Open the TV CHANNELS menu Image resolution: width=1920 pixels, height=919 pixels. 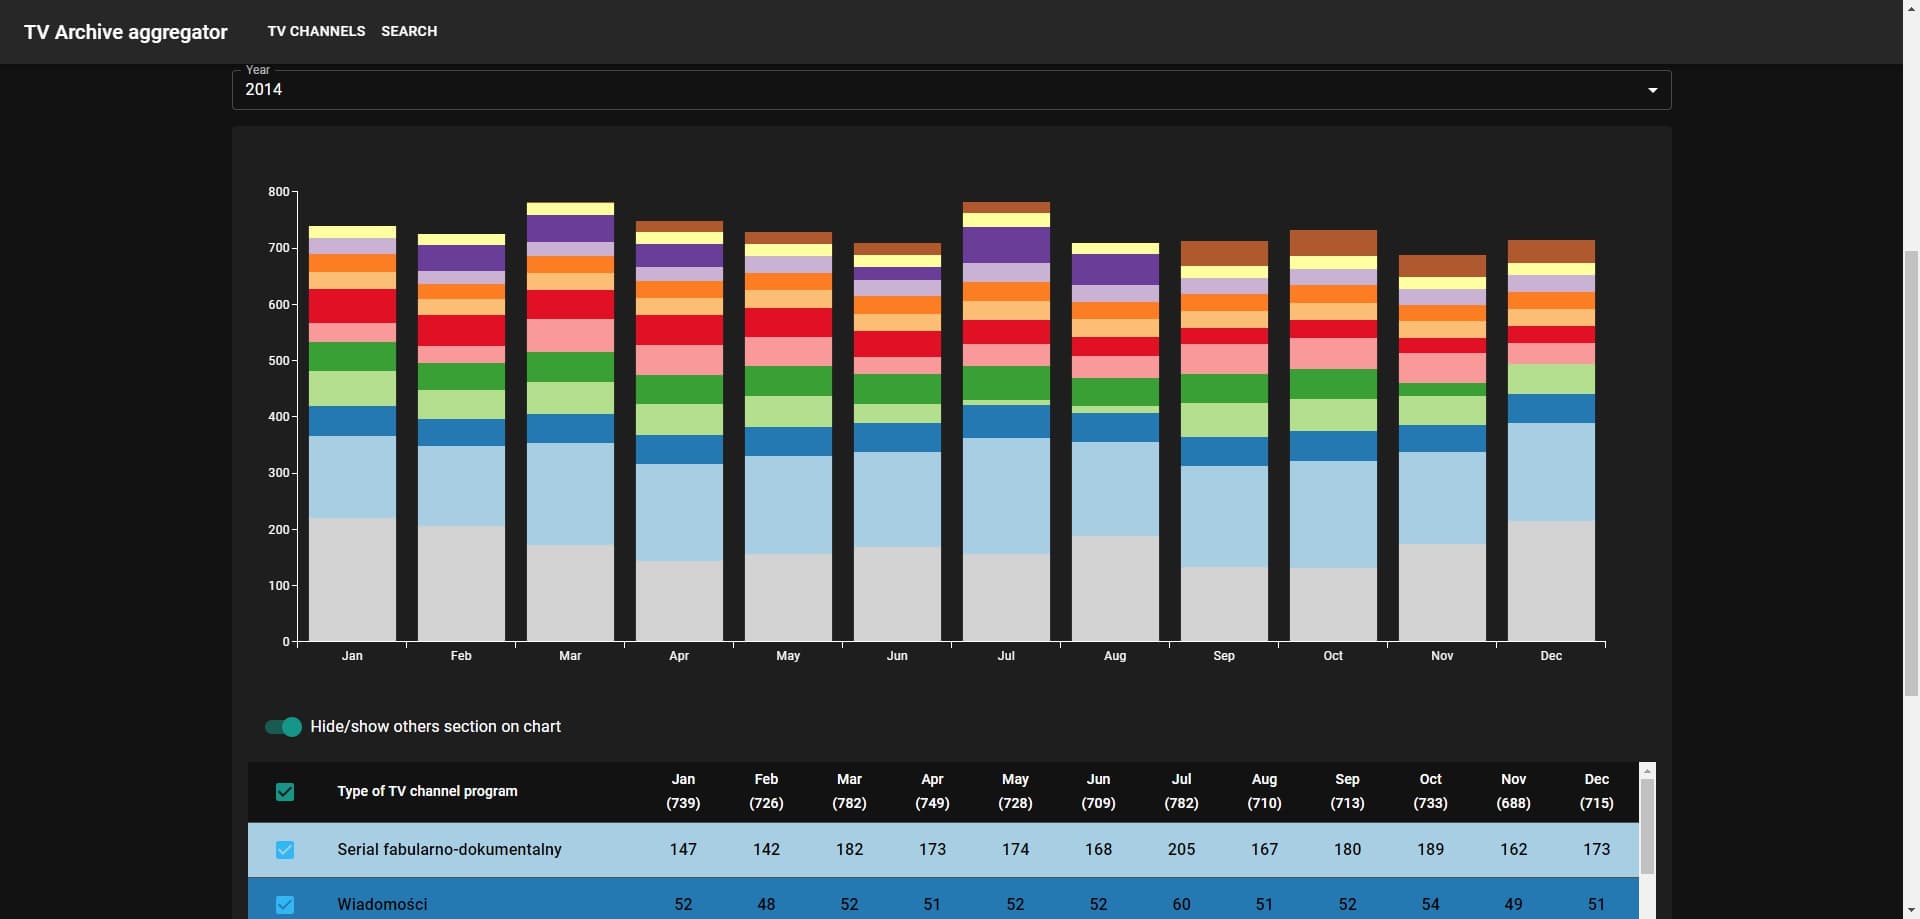pos(316,31)
